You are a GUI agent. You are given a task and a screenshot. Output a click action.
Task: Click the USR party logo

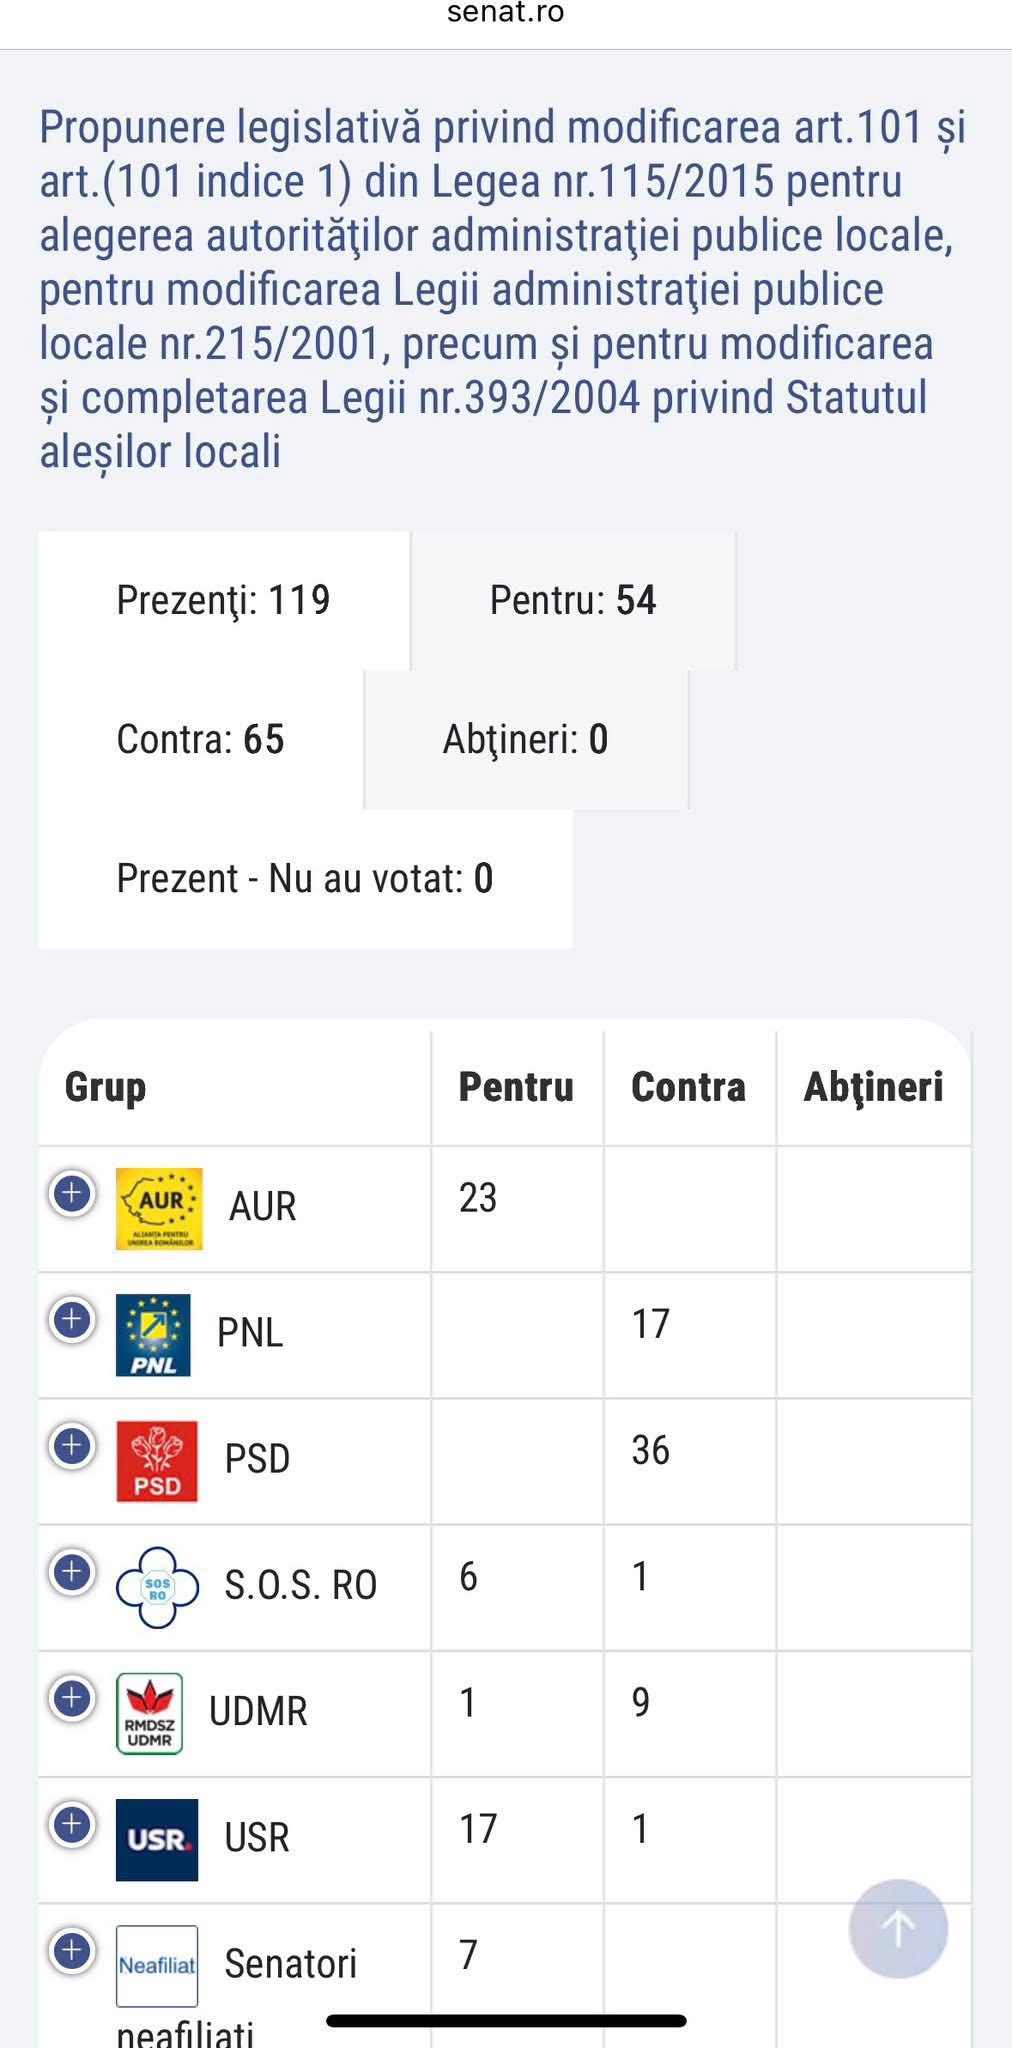(157, 1839)
